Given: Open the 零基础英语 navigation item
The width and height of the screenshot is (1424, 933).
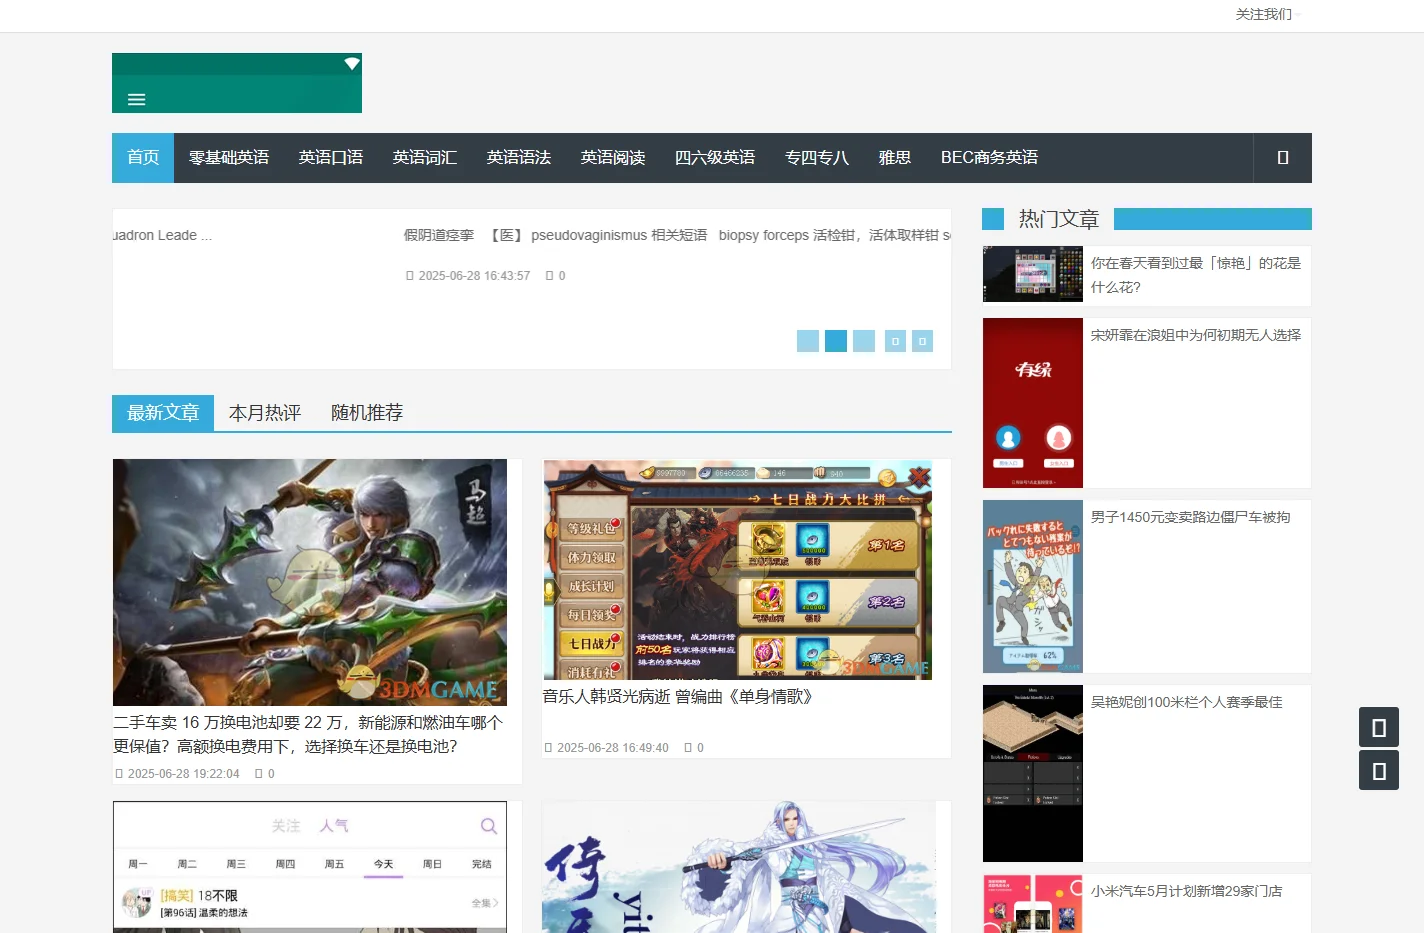Looking at the screenshot, I should [x=229, y=158].
